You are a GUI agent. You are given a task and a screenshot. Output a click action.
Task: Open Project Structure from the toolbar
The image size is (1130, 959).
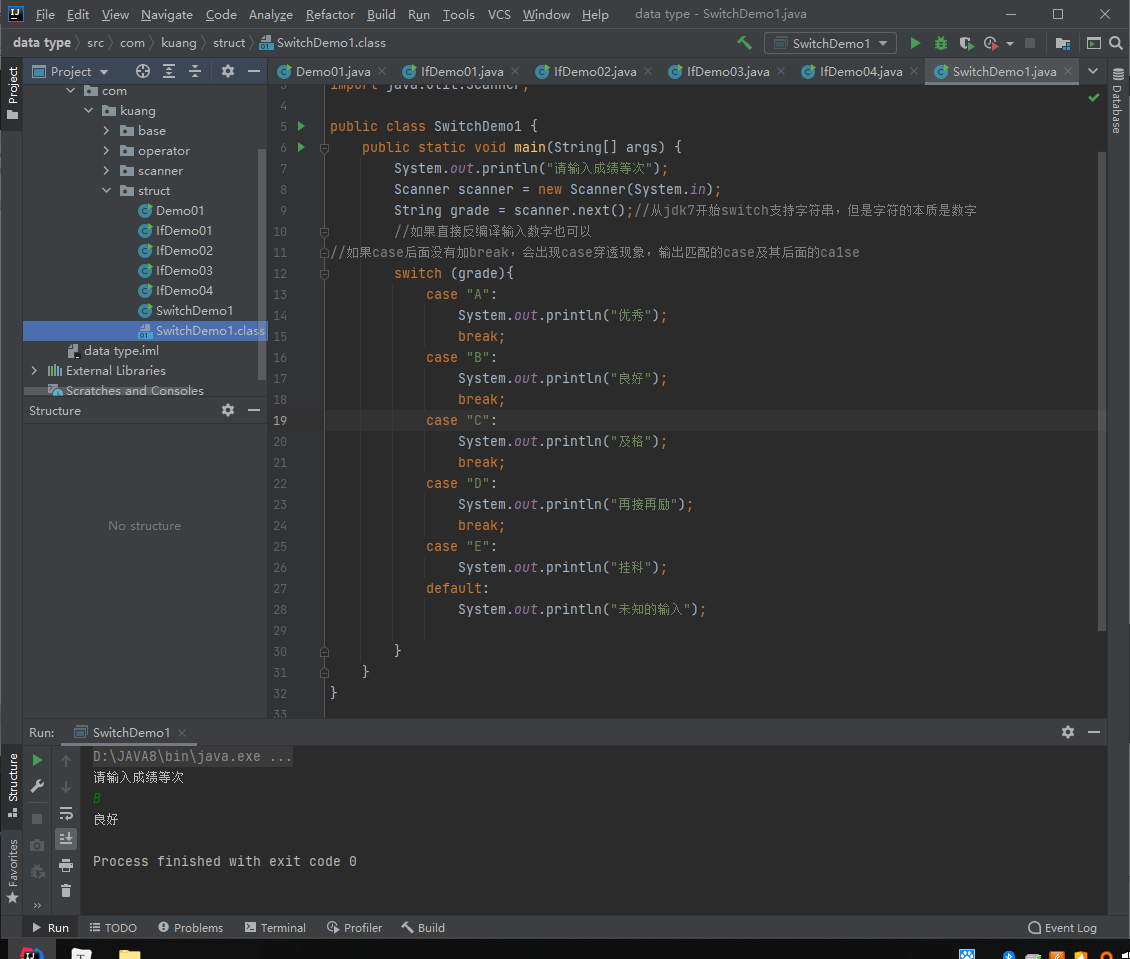point(1063,43)
